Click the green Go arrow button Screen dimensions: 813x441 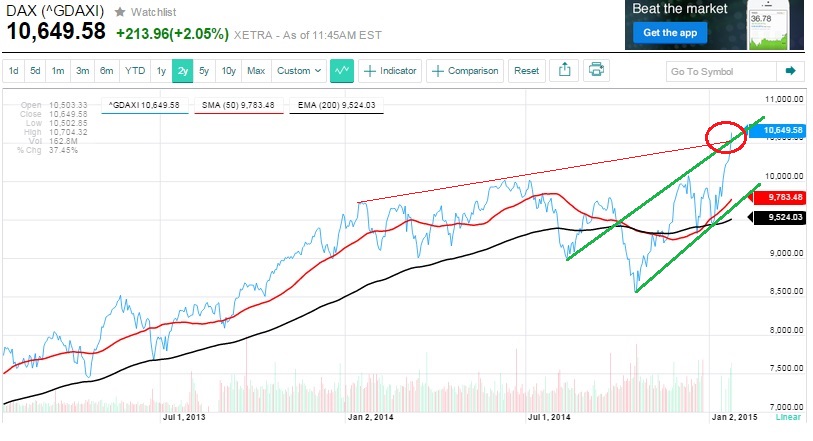[x=791, y=71]
